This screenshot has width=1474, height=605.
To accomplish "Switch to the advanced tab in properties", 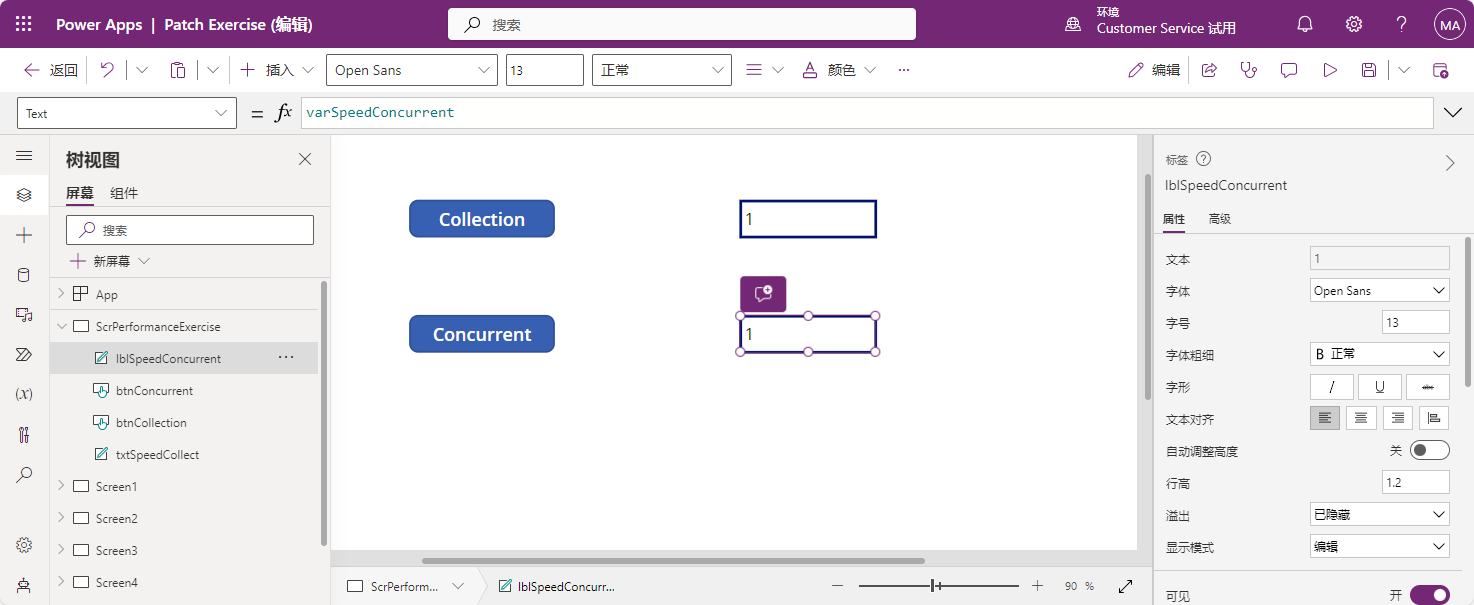I will pos(1219,219).
